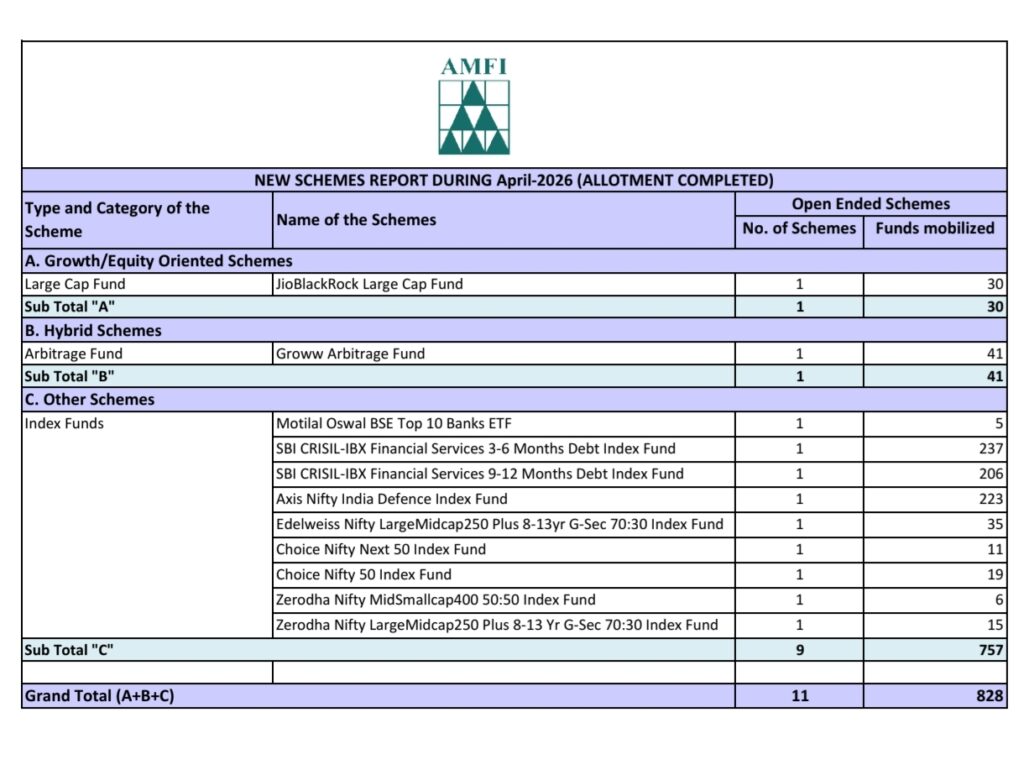The image size is (1024, 770).
Task: Click funds value 206
Action: [991, 473]
